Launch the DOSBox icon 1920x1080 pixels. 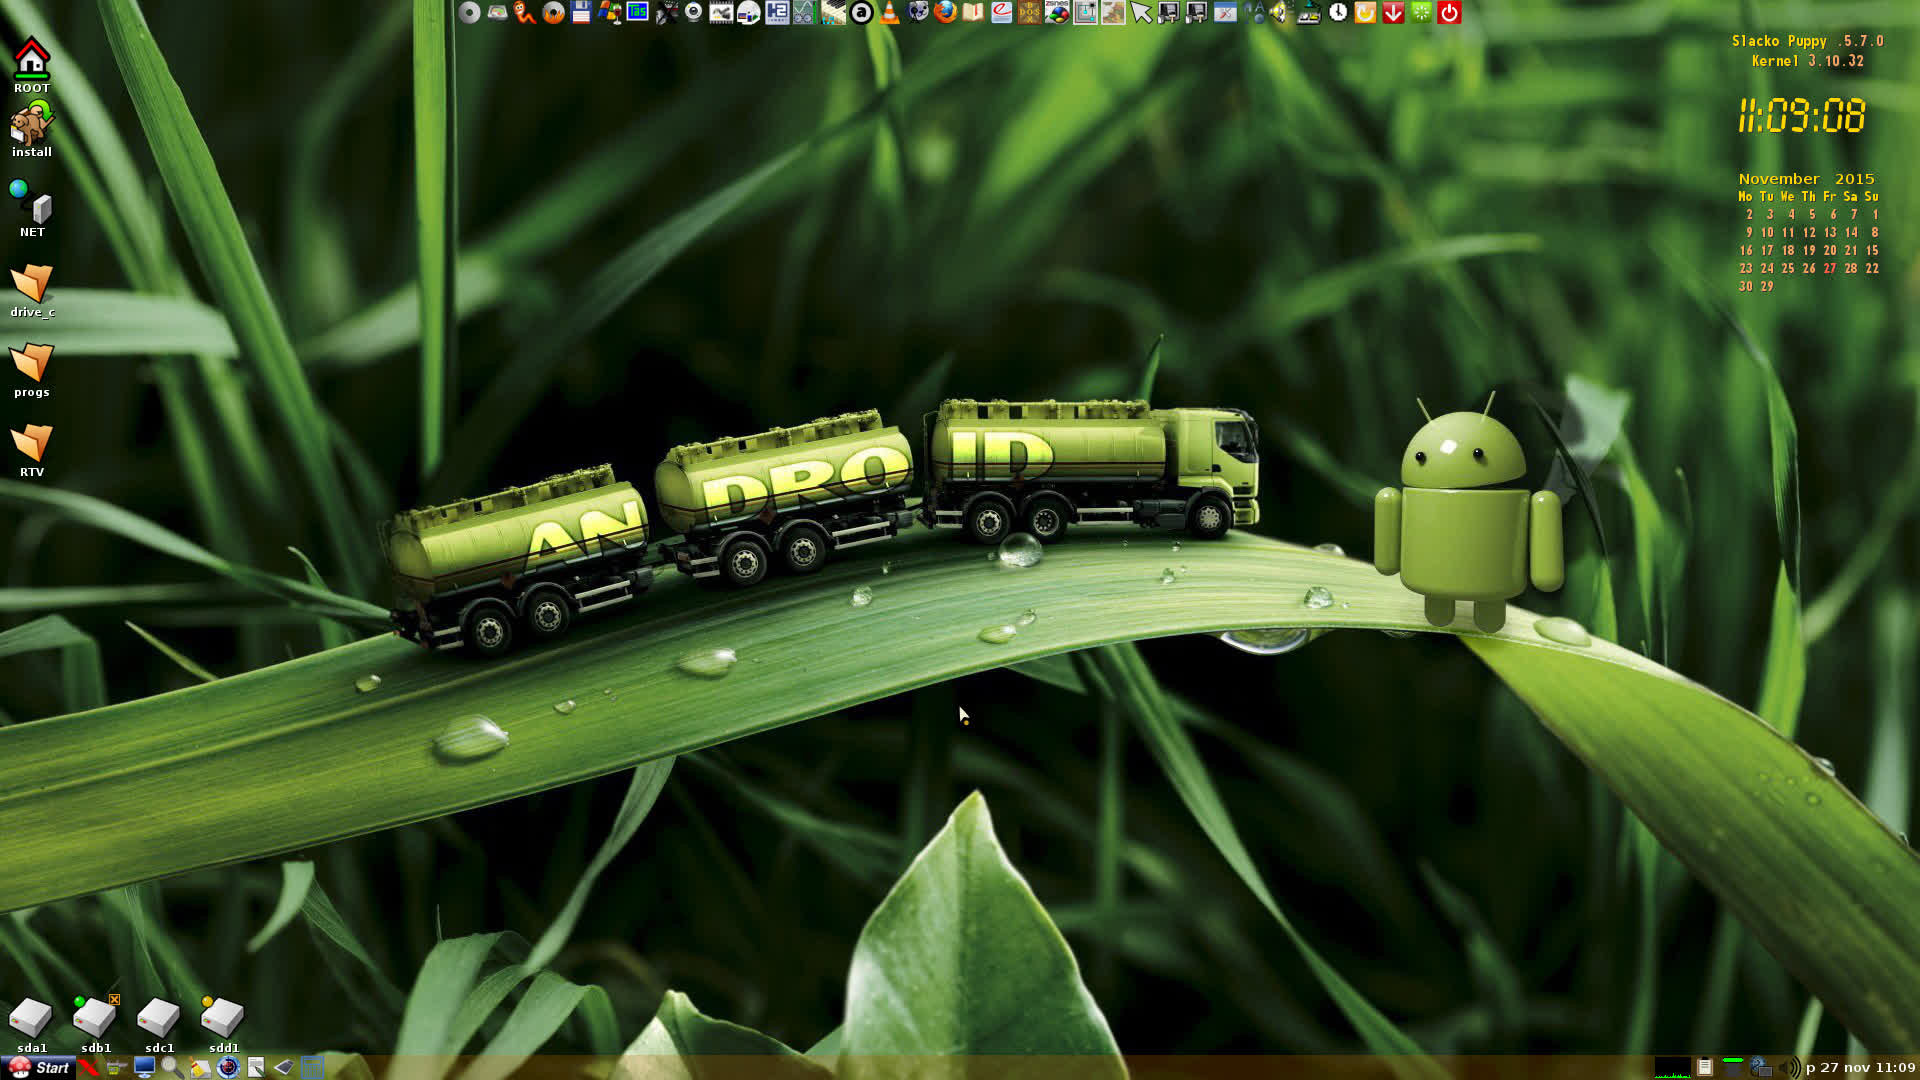pyautogui.click(x=1029, y=12)
